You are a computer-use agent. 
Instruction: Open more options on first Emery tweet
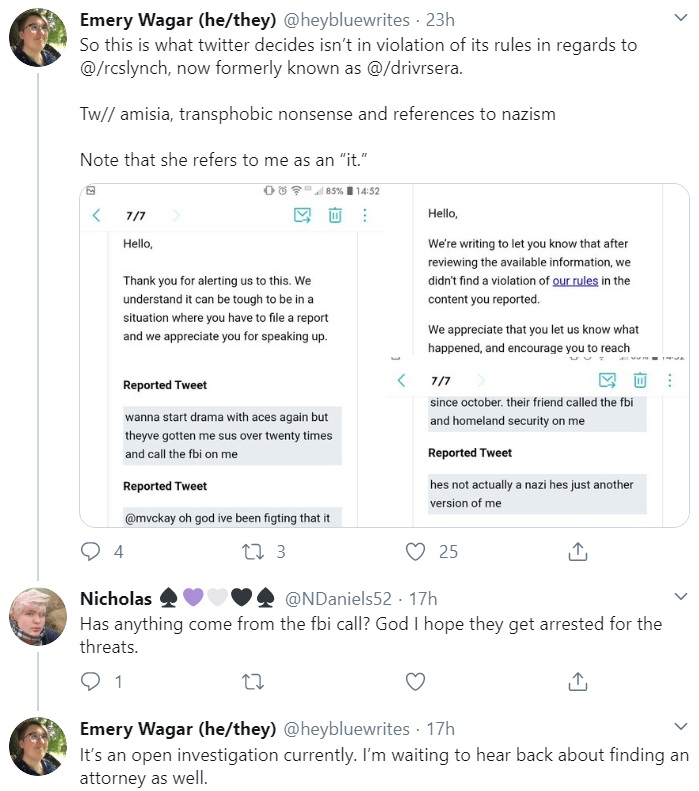coord(681,18)
